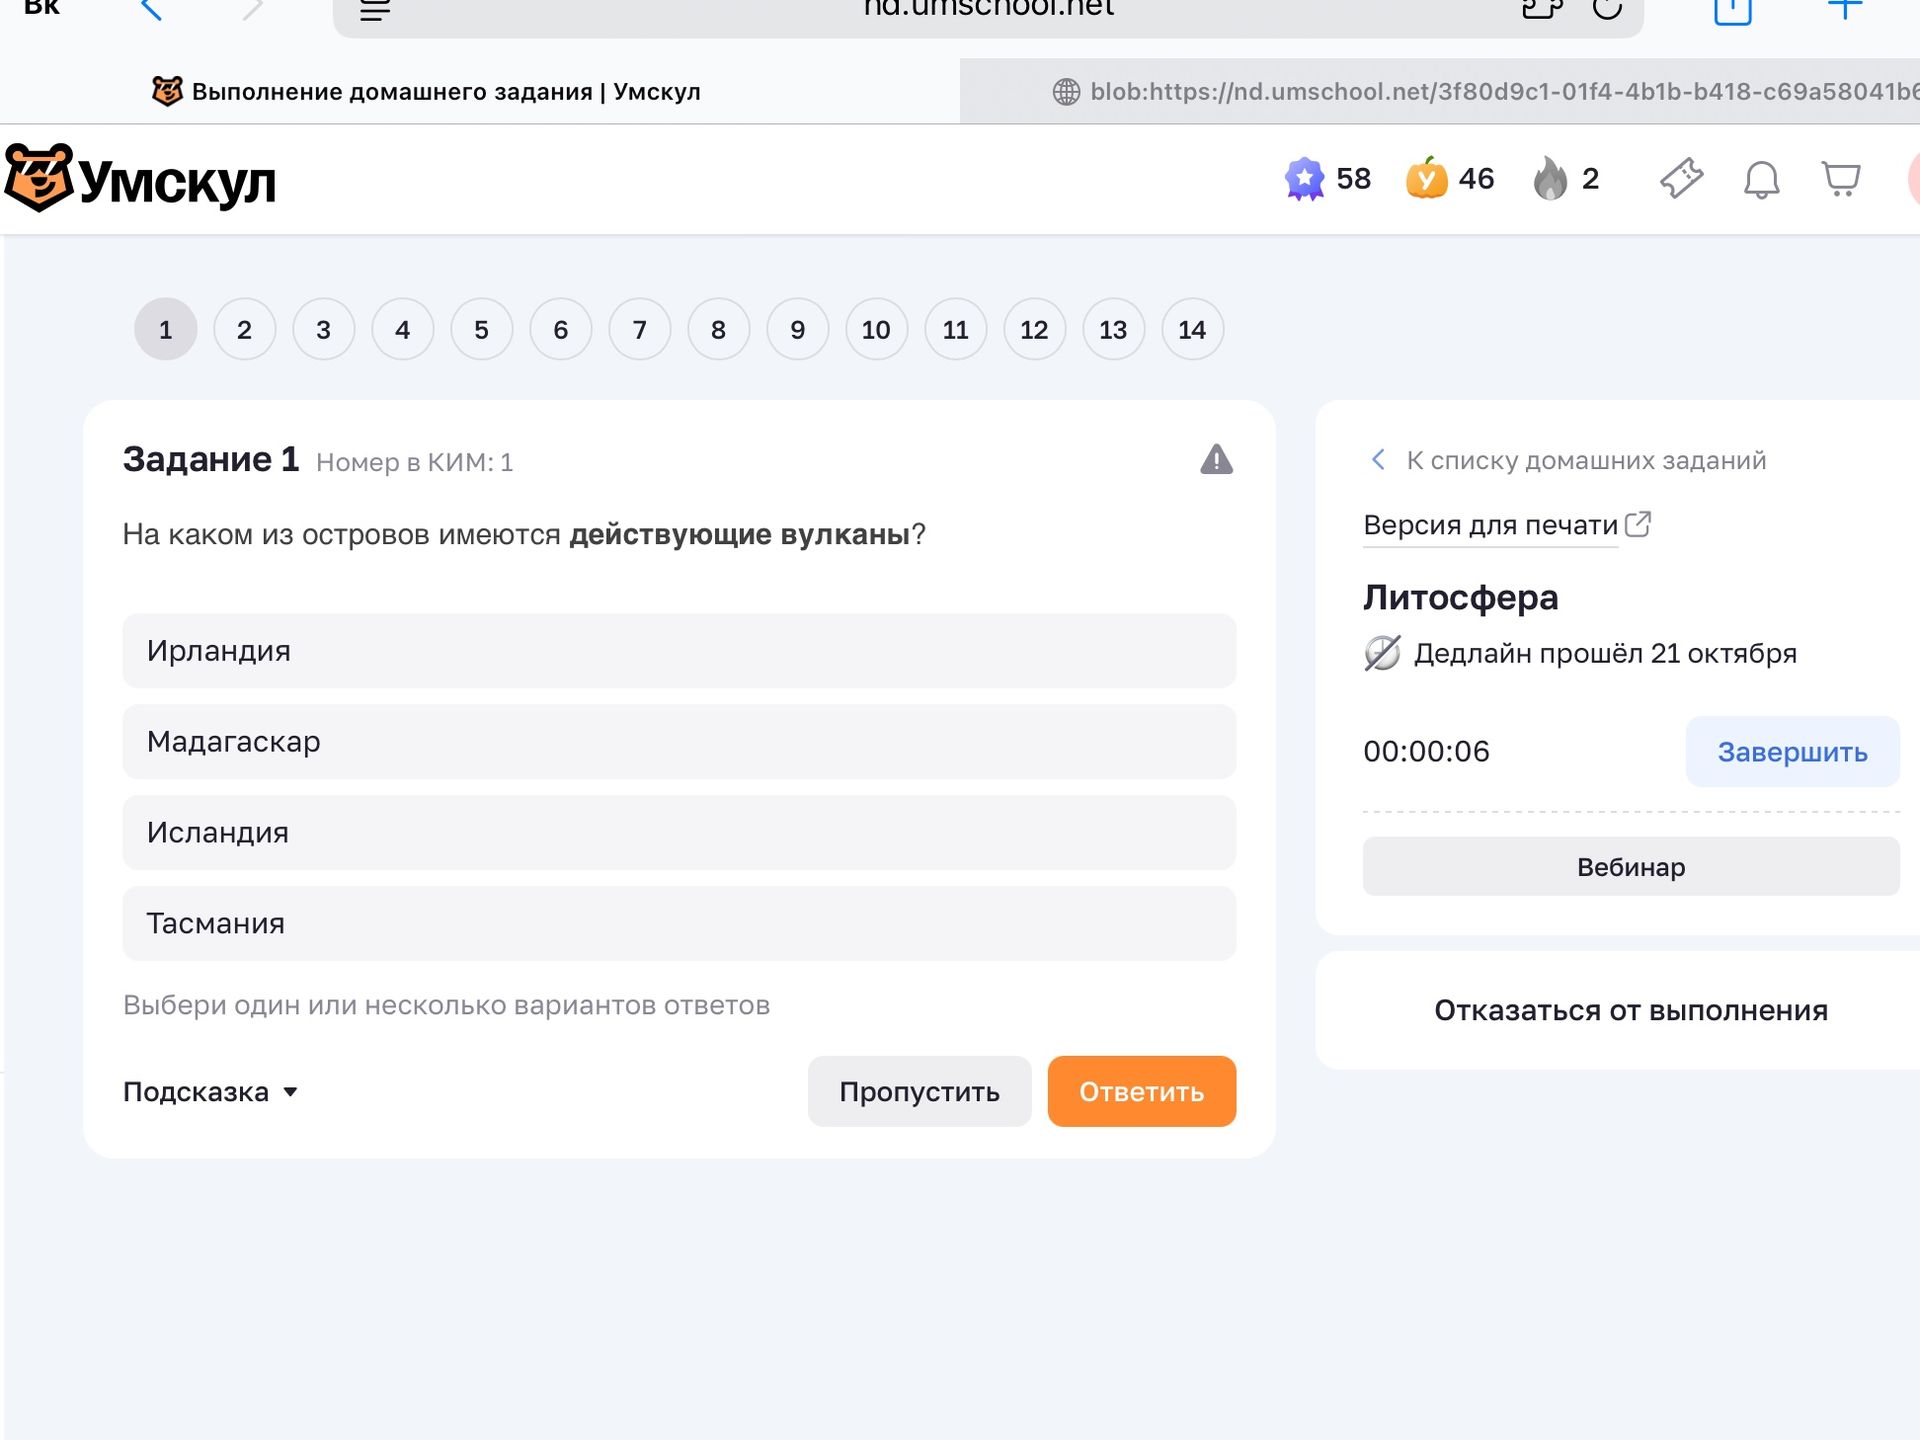
Task: Expand the Подсказка hint dropdown
Action: pos(210,1092)
